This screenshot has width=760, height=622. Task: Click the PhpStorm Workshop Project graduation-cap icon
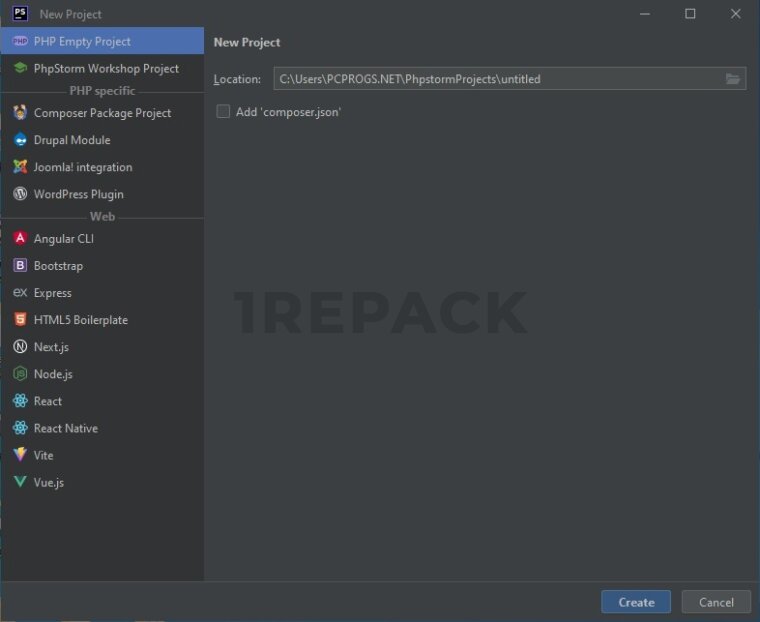click(x=19, y=69)
